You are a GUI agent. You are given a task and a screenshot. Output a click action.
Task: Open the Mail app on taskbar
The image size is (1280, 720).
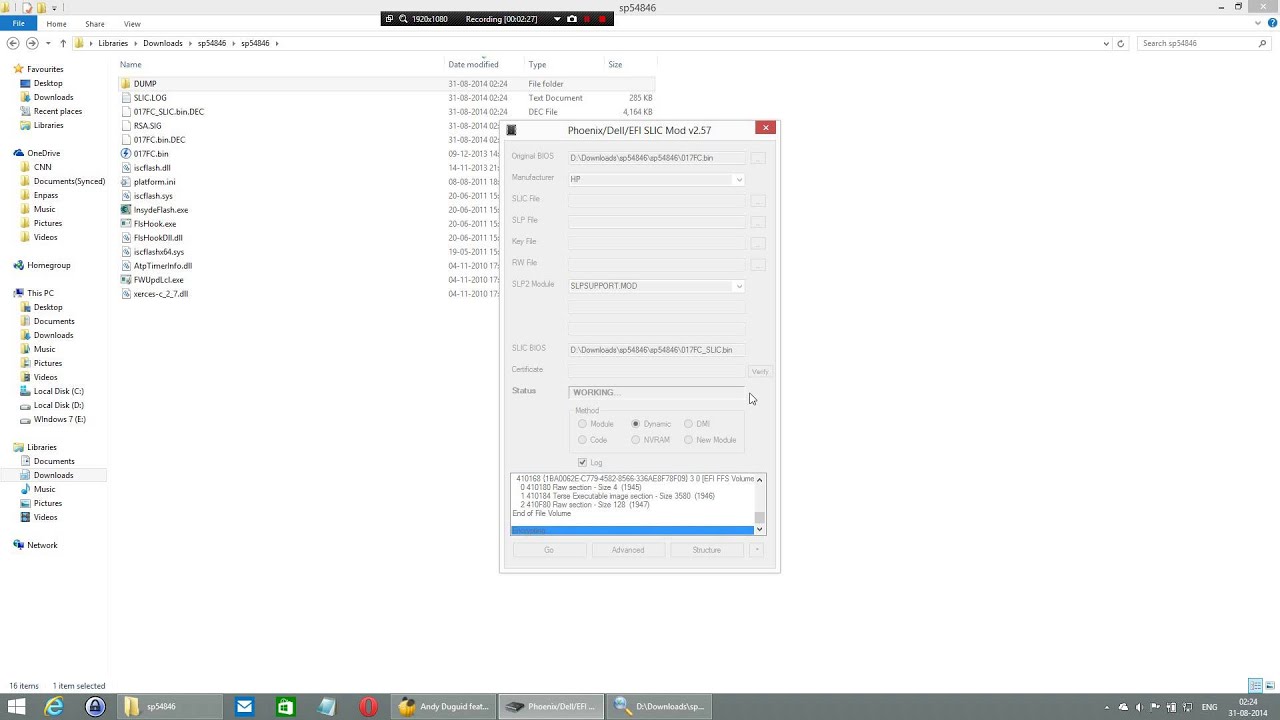click(x=245, y=706)
